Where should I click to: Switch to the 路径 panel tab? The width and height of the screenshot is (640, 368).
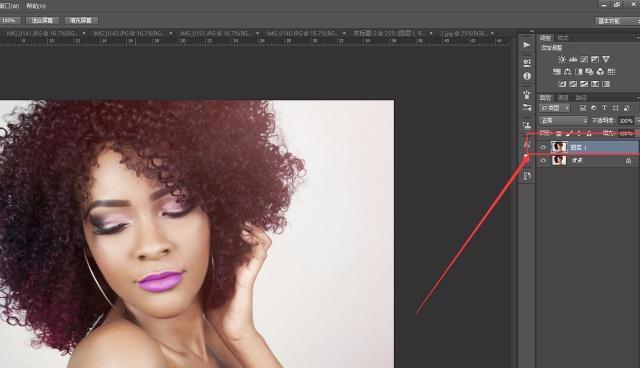(x=581, y=98)
